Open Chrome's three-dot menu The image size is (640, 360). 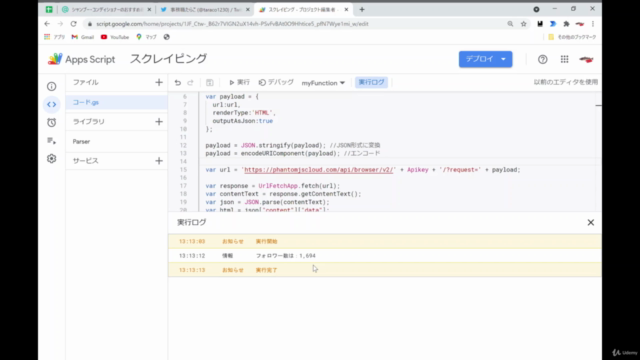click(593, 24)
